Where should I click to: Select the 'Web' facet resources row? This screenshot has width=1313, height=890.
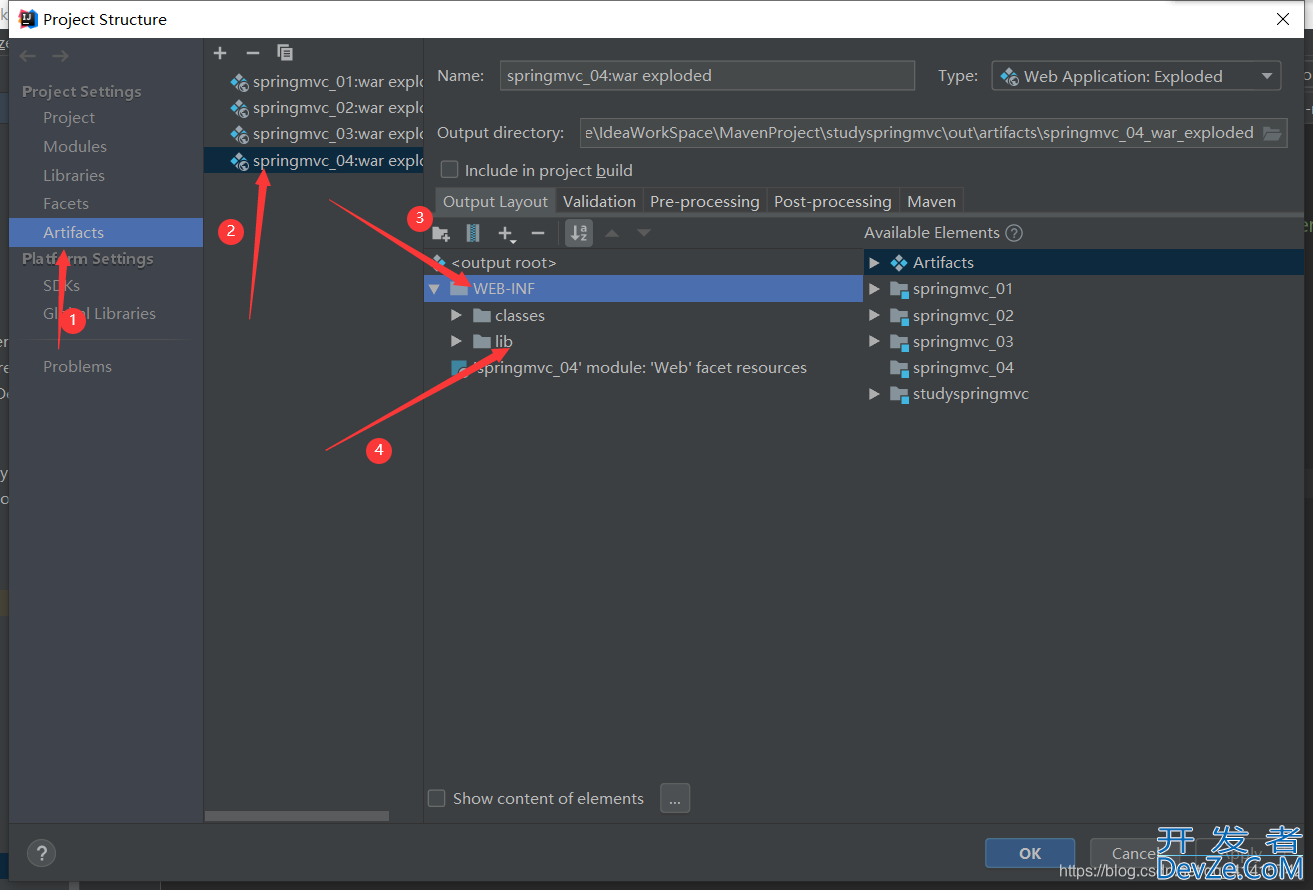[643, 368]
